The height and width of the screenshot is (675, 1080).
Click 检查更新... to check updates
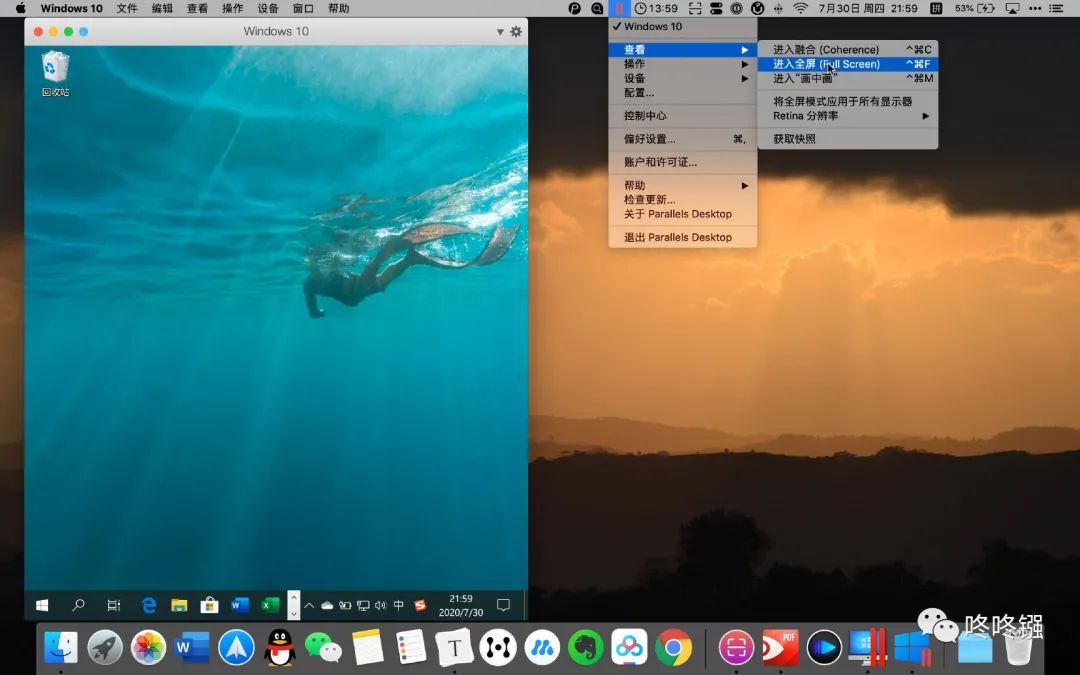(x=683, y=200)
